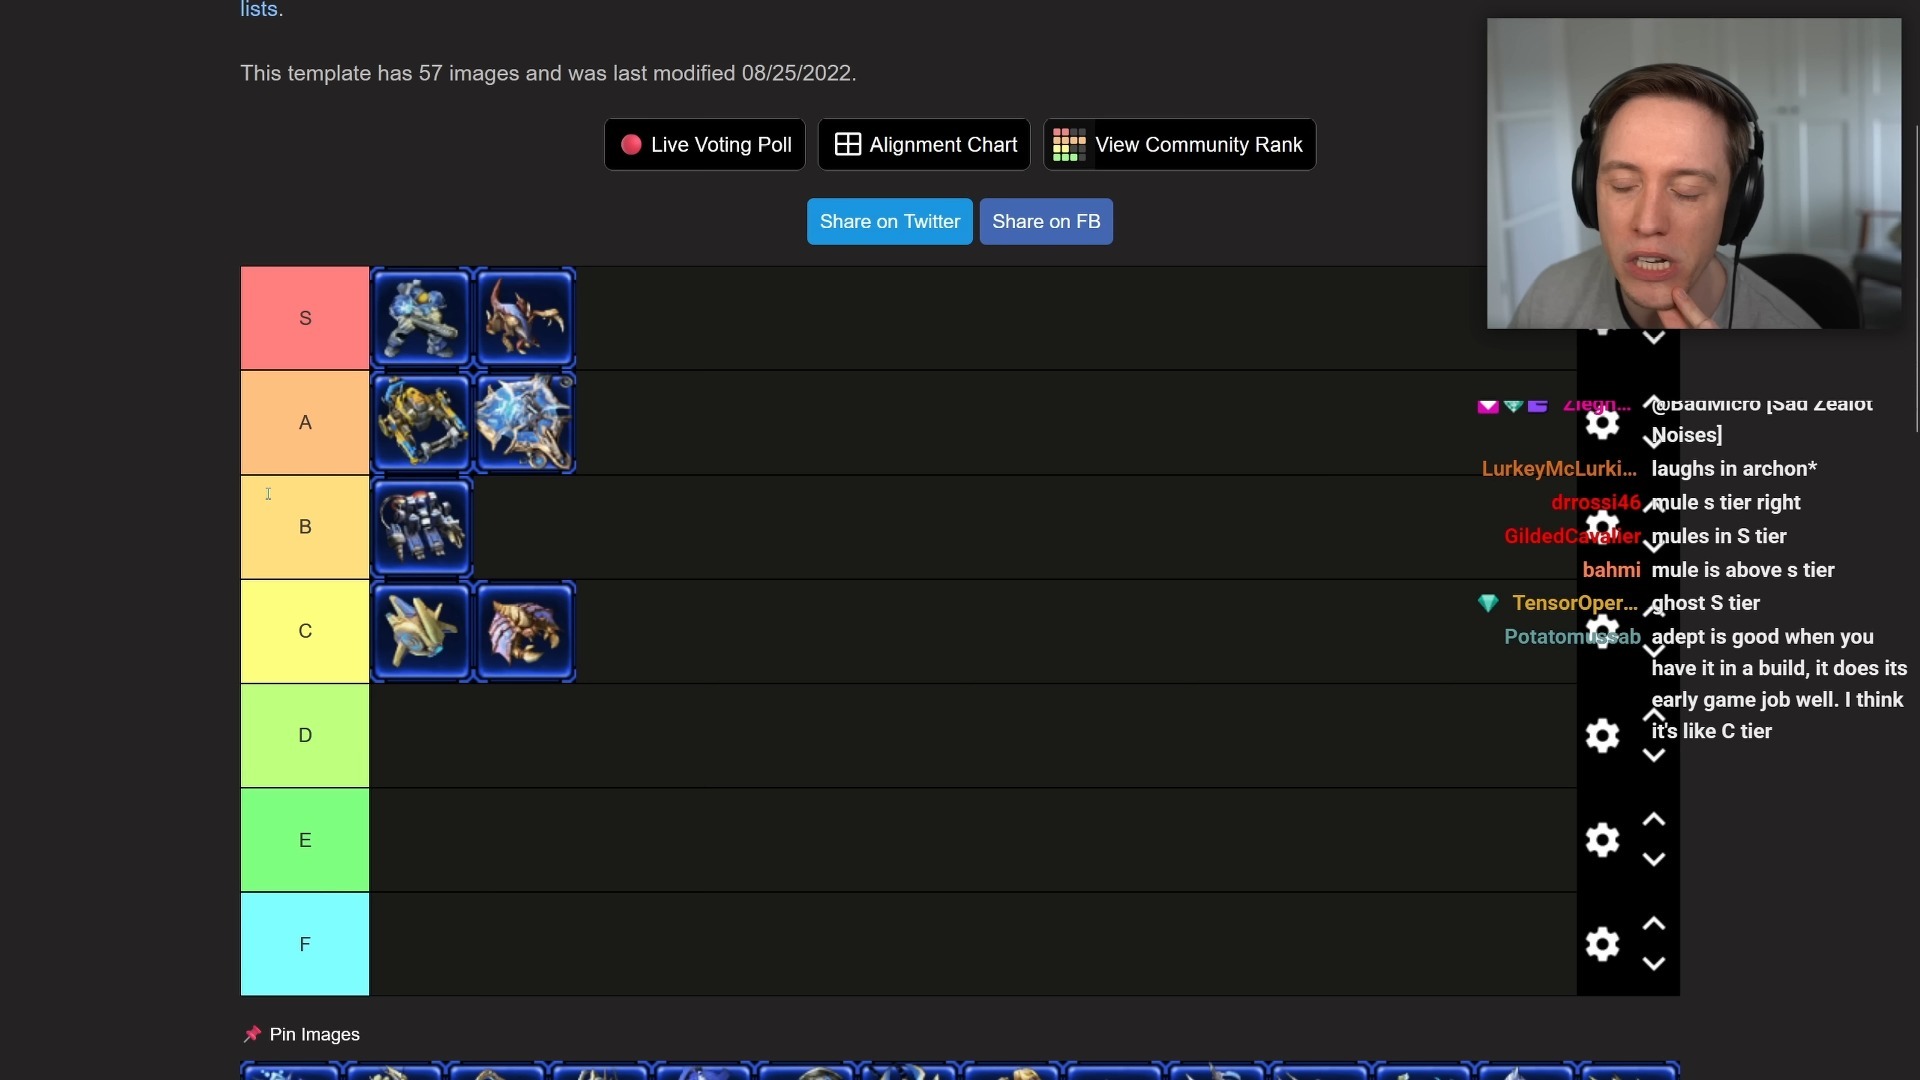1920x1080 pixels.
Task: Click the Pin Images label
Action: tap(314, 1034)
